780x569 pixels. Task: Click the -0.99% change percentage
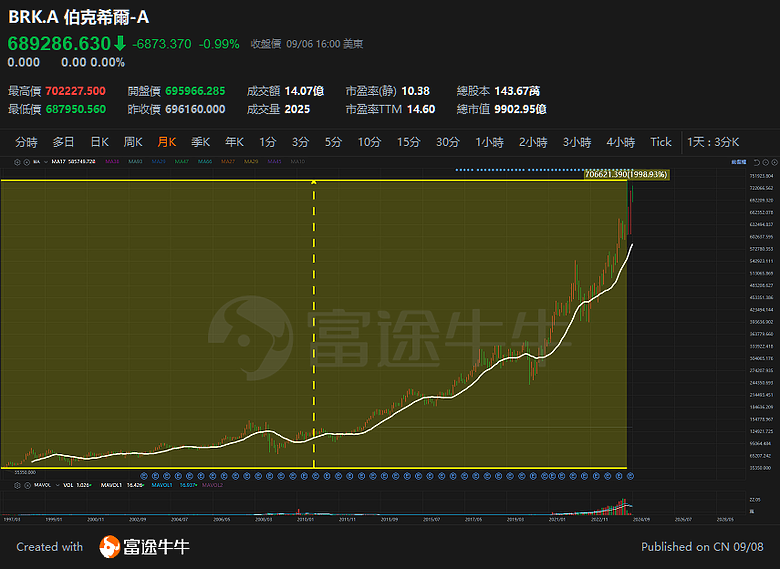coord(219,44)
